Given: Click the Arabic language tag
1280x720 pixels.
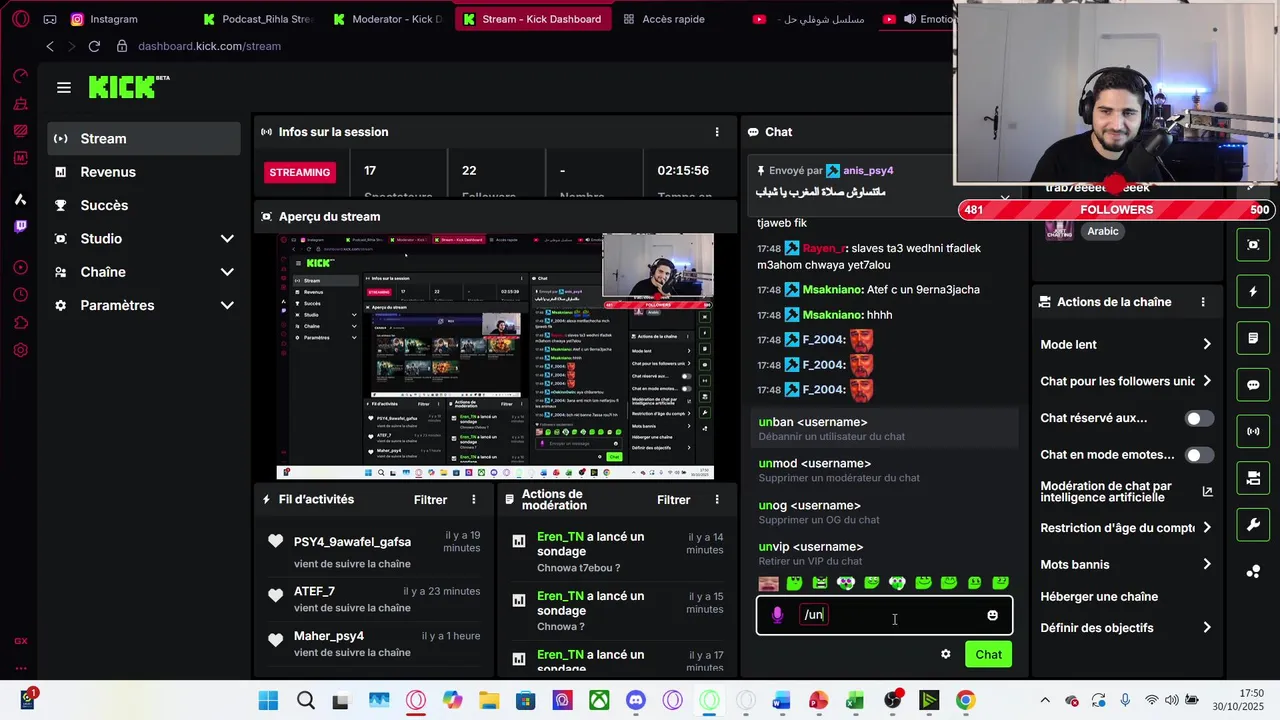Looking at the screenshot, I should (1103, 231).
